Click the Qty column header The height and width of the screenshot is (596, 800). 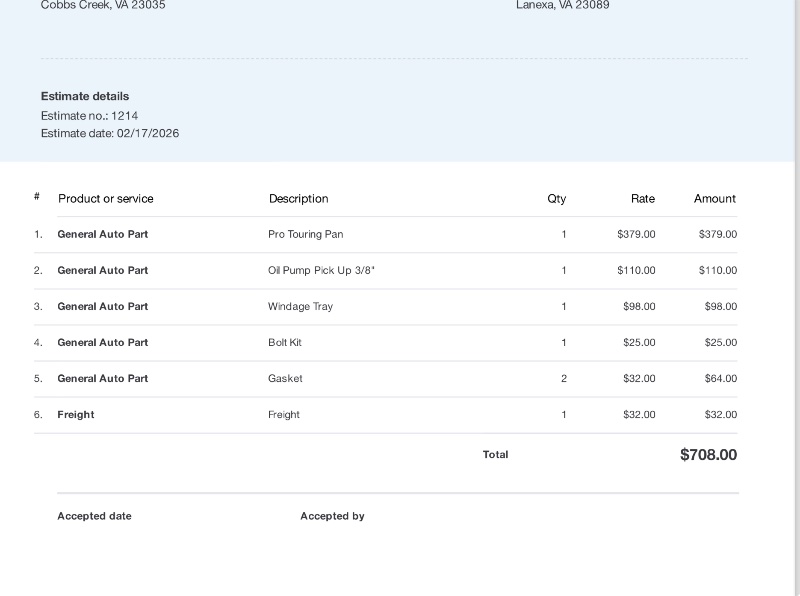click(556, 198)
